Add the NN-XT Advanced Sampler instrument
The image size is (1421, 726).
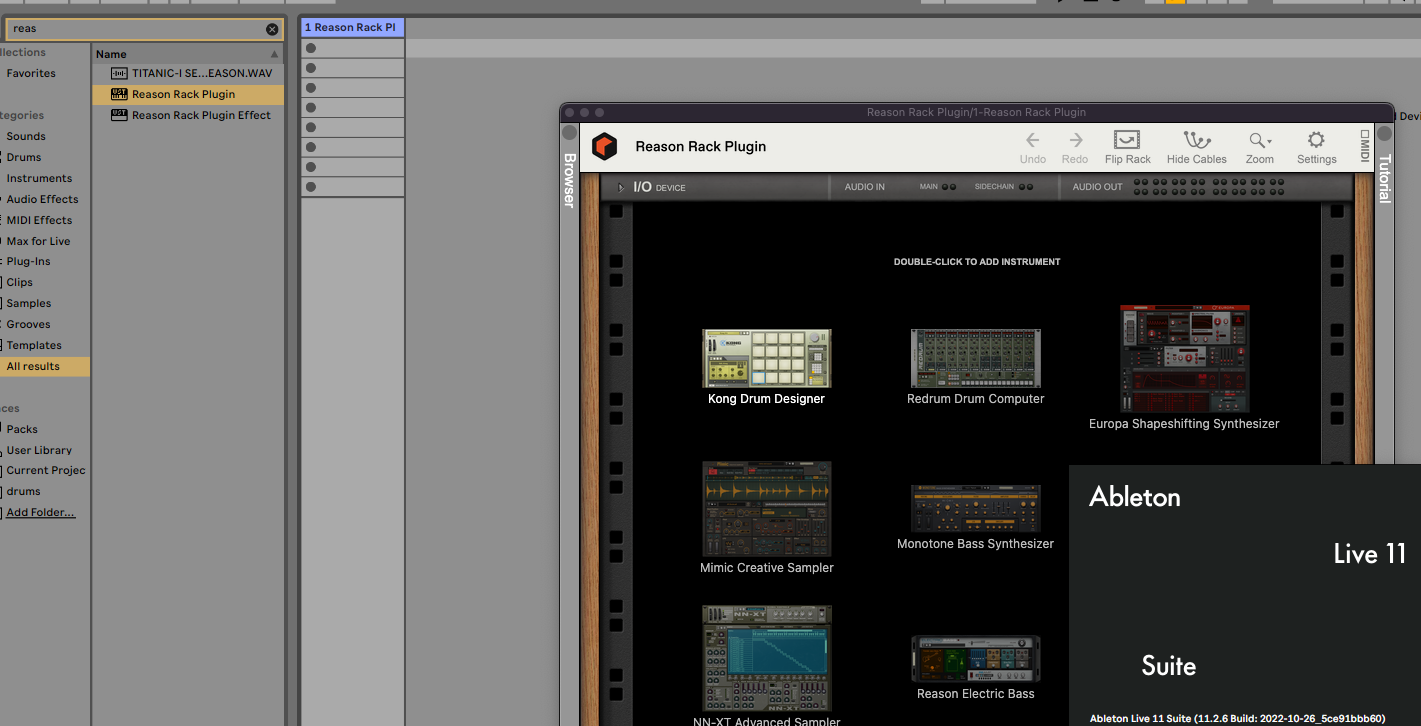pyautogui.click(x=767, y=658)
